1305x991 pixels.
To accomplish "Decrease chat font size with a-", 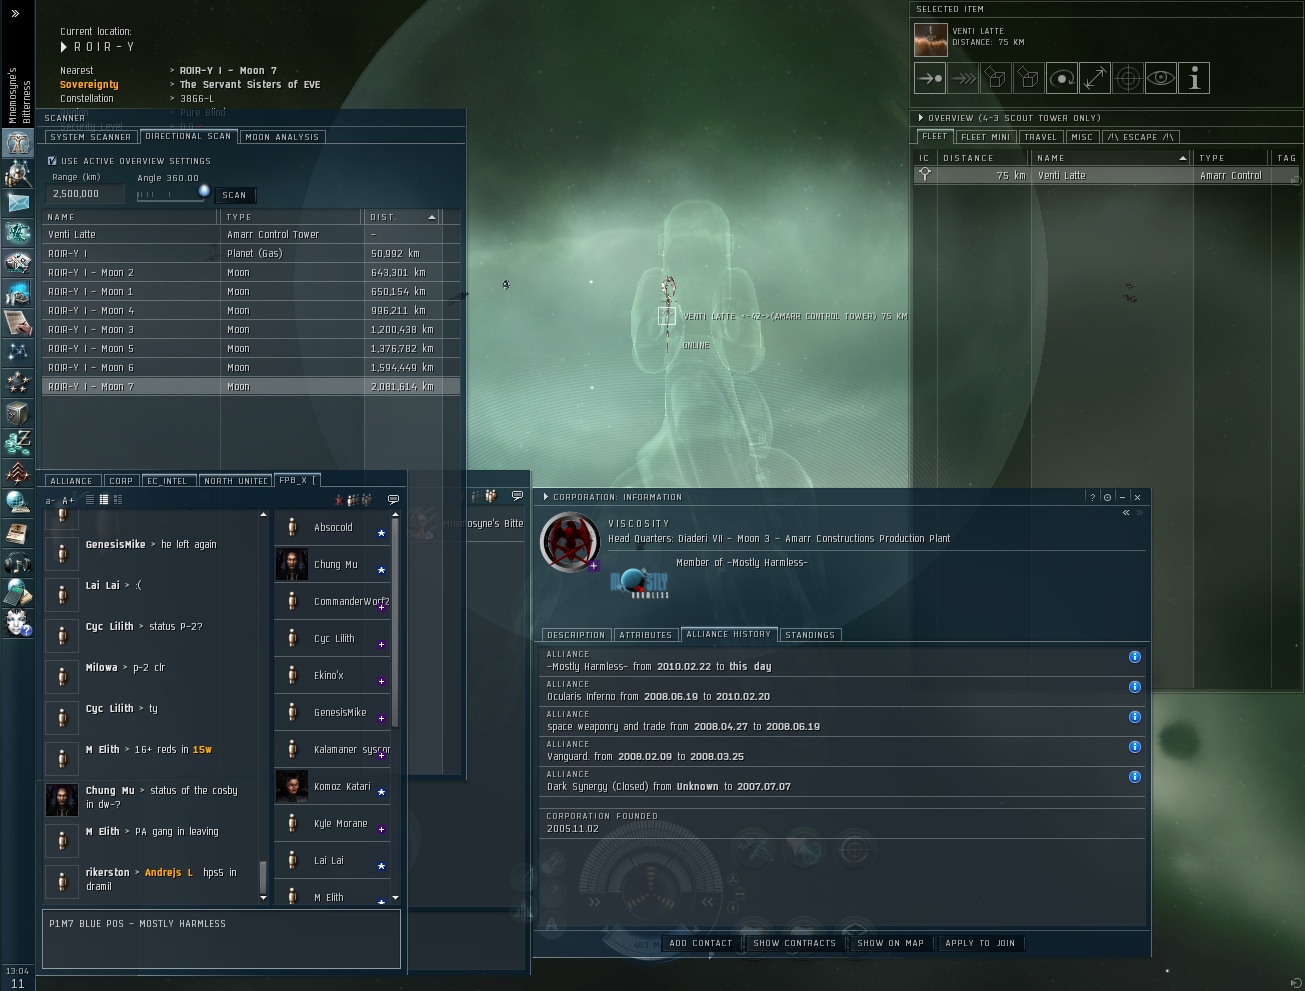I will click(x=51, y=501).
